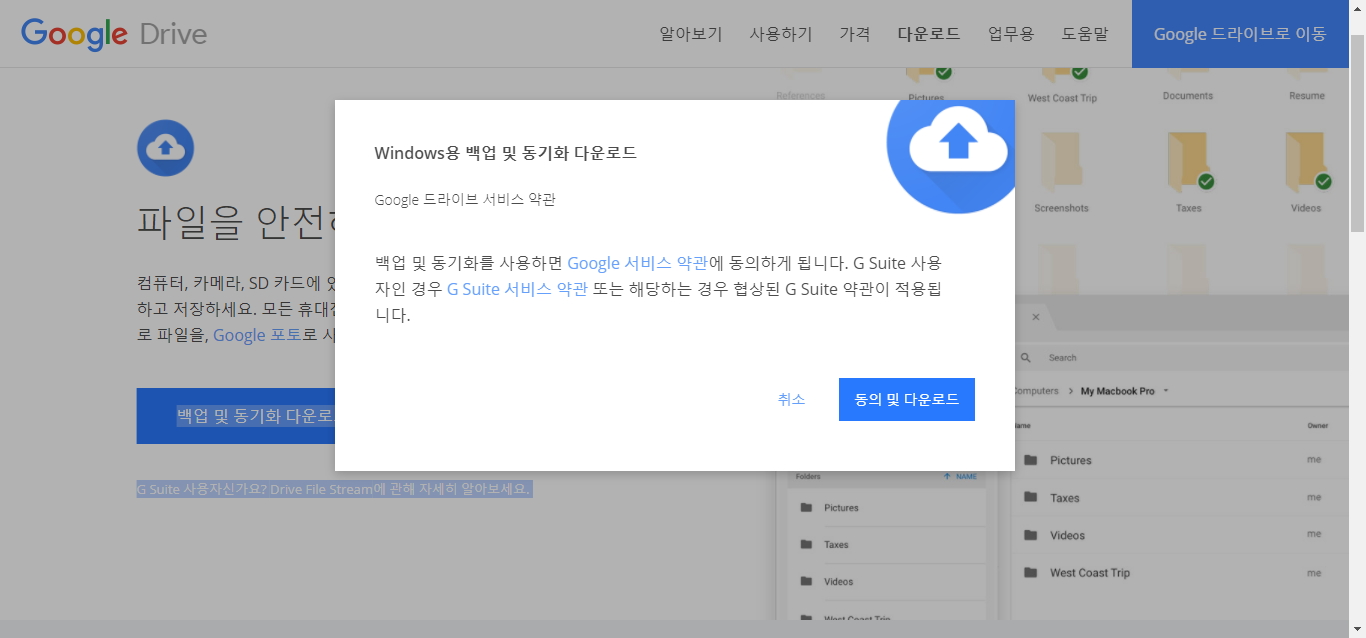The width and height of the screenshot is (1366, 638).
Task: Click the My Macbook Pro breadcrumb
Action: pyautogui.click(x=1117, y=391)
